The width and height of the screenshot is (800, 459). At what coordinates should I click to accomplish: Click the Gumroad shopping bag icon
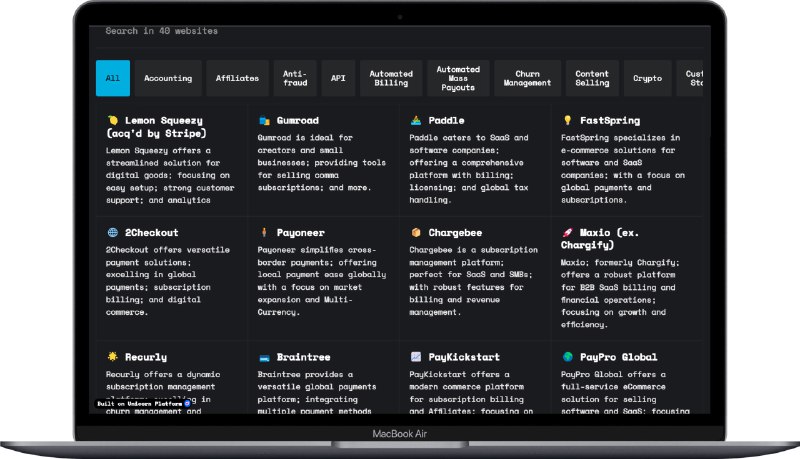coord(264,120)
